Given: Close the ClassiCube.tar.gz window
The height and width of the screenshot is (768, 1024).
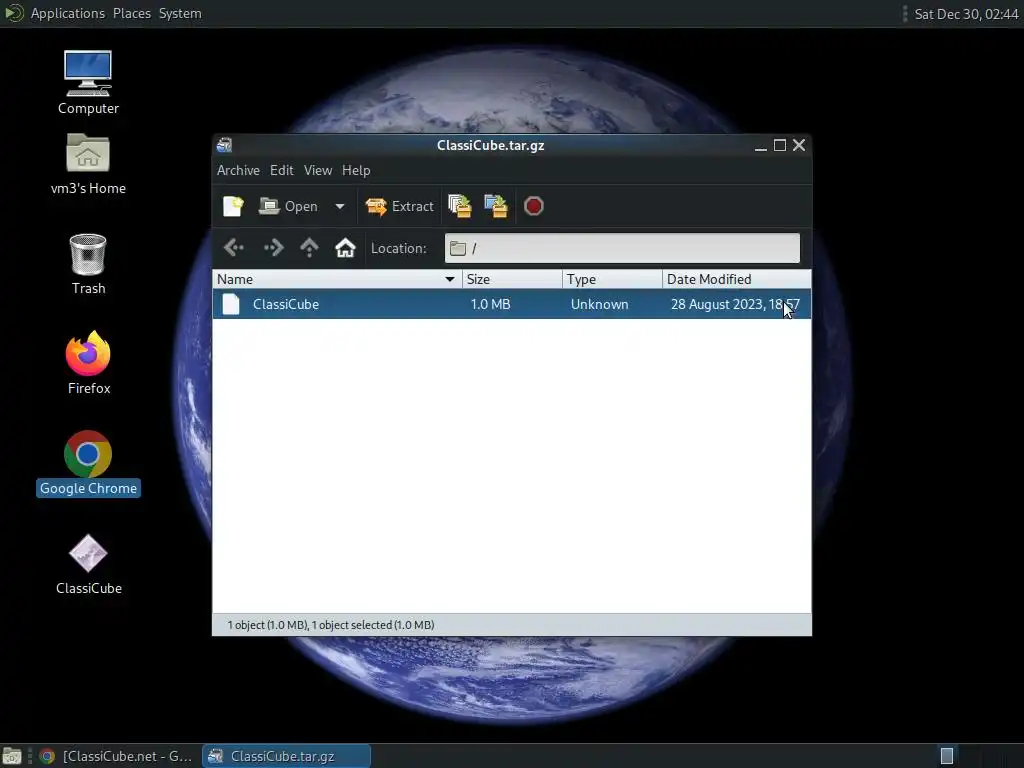Looking at the screenshot, I should [x=799, y=145].
